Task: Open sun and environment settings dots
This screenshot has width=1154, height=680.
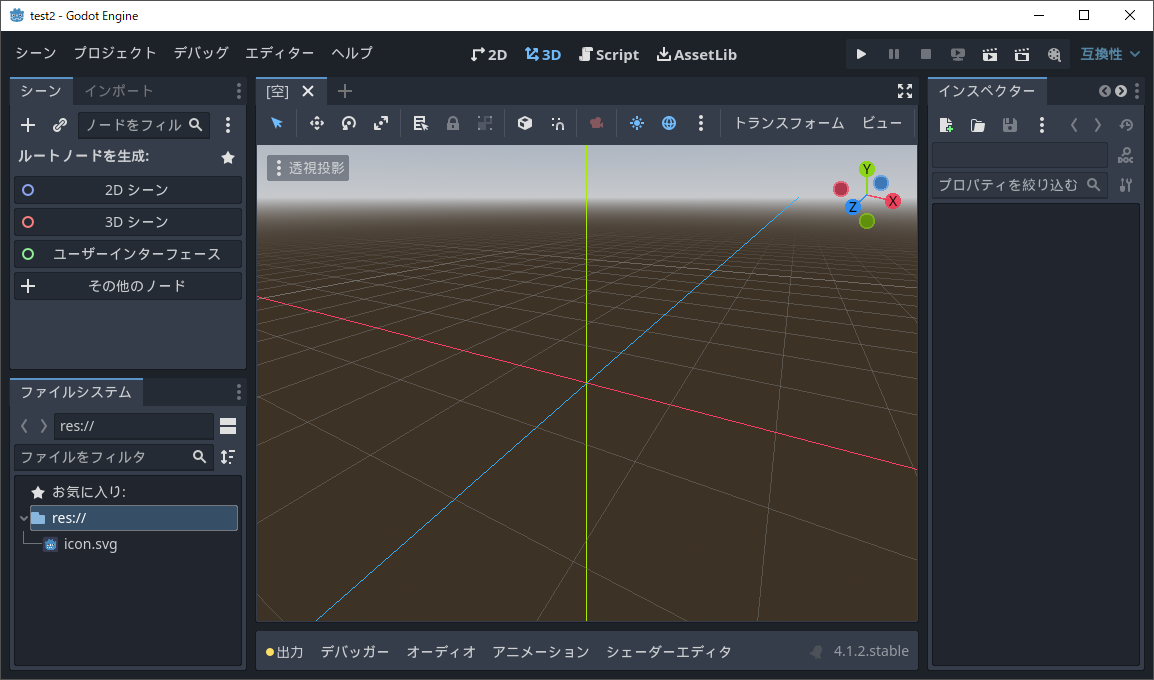Action: tap(701, 123)
